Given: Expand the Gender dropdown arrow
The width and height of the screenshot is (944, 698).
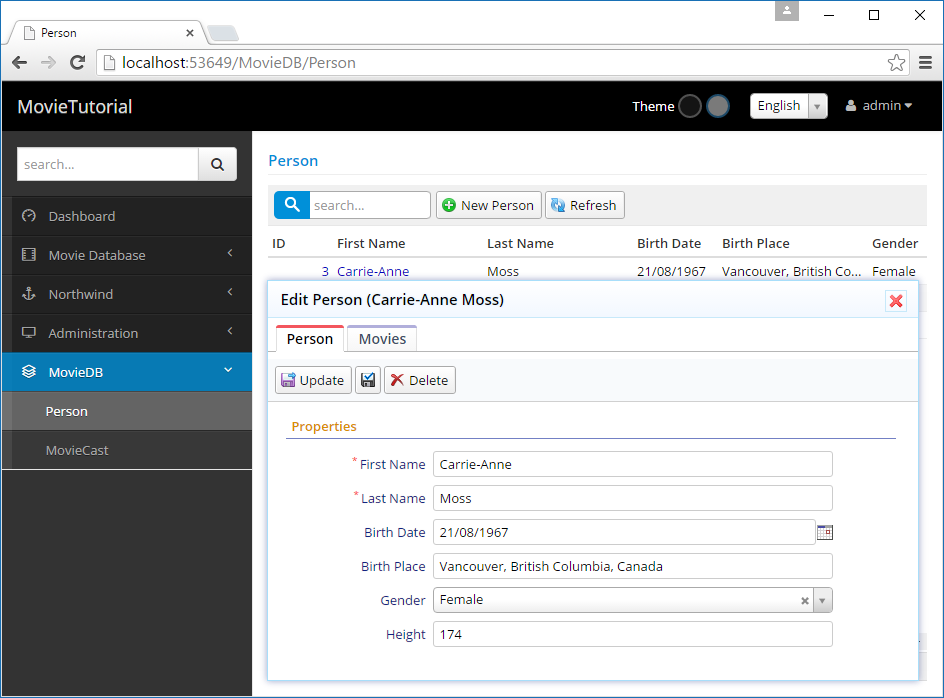Looking at the screenshot, I should pyautogui.click(x=822, y=601).
